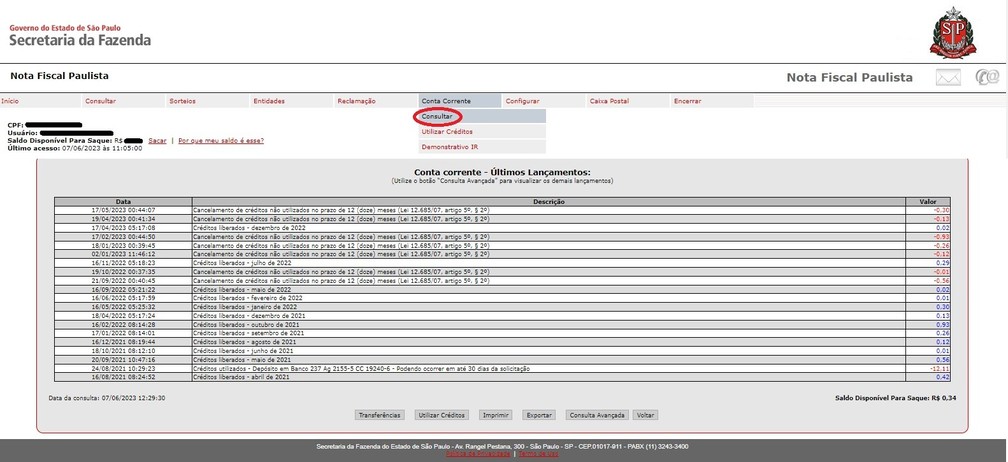Select the date 21/09/2022 00:40:45

123,281
